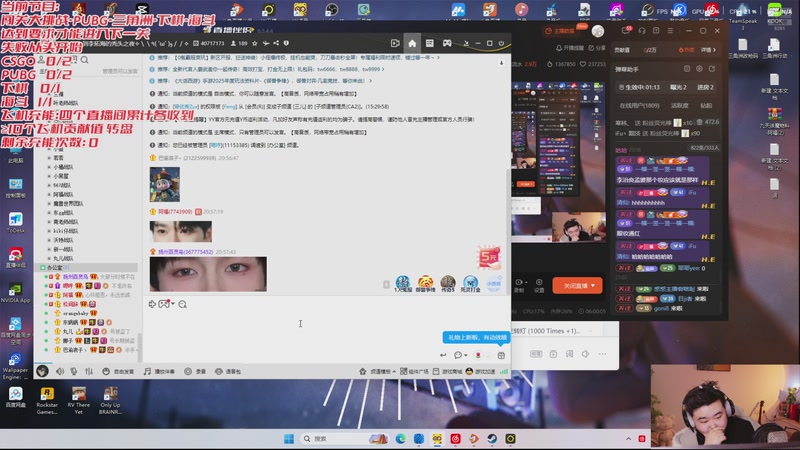
Task: Click the screenshot search icon above the input box
Action: click(183, 304)
